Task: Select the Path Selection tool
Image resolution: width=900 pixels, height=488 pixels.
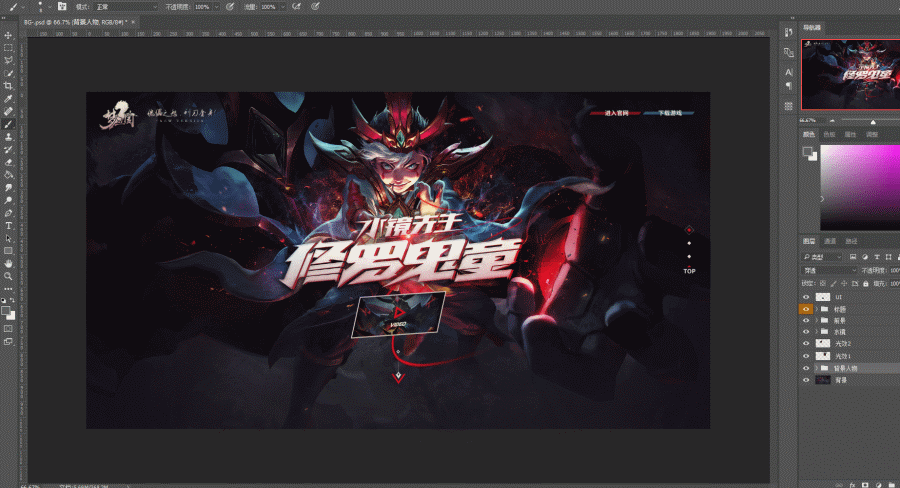Action: pyautogui.click(x=8, y=238)
